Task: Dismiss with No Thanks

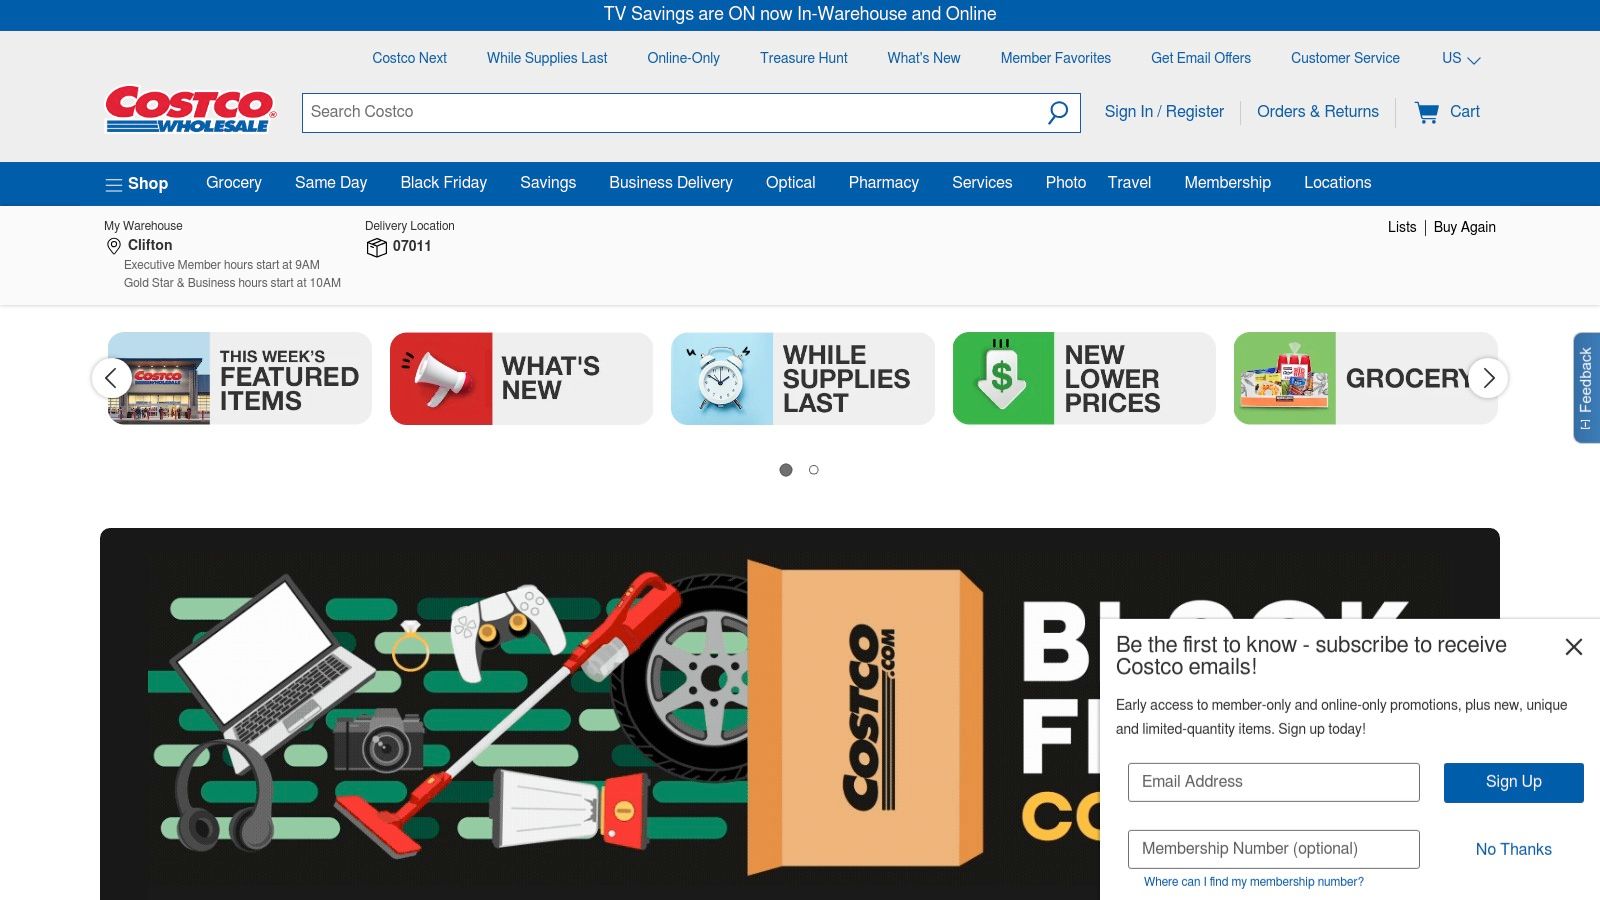Action: click(x=1514, y=849)
